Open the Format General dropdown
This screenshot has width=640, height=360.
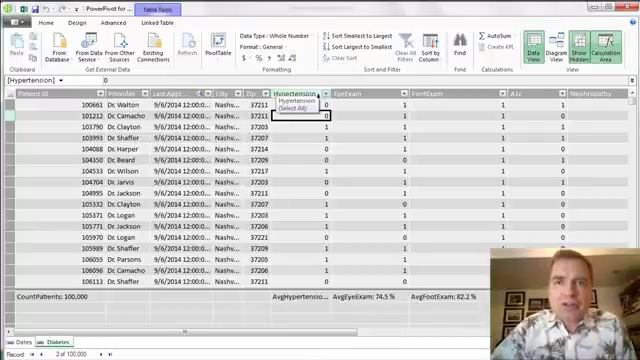[x=263, y=47]
